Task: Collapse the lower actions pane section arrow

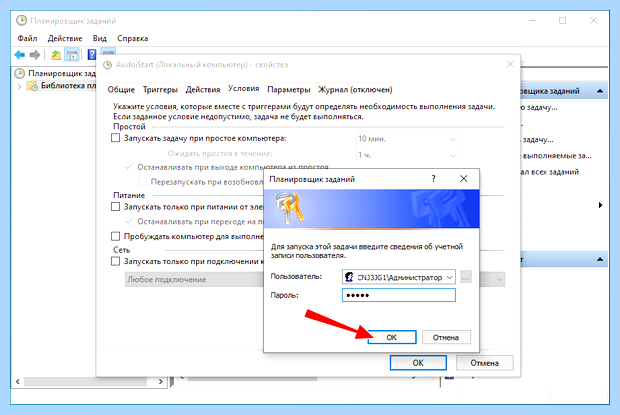Action: point(600,260)
